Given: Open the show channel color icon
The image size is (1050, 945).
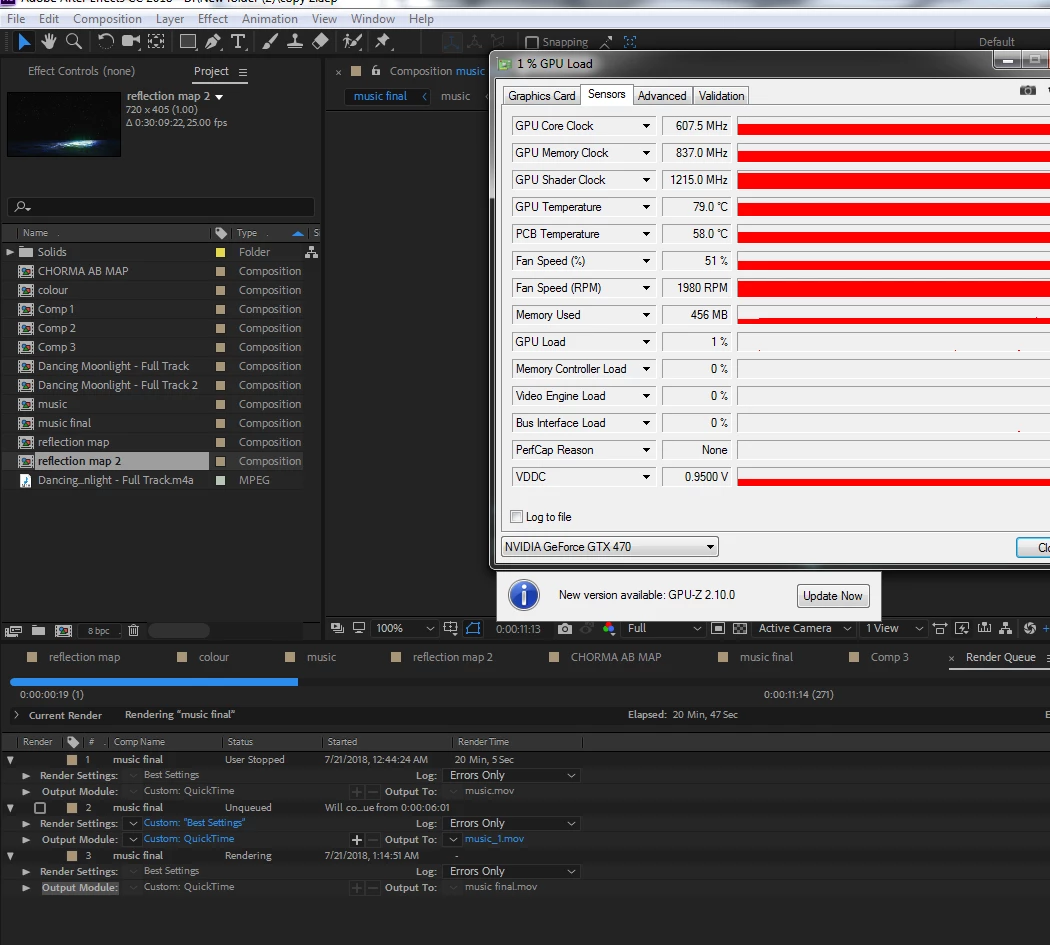Looking at the screenshot, I should 609,628.
